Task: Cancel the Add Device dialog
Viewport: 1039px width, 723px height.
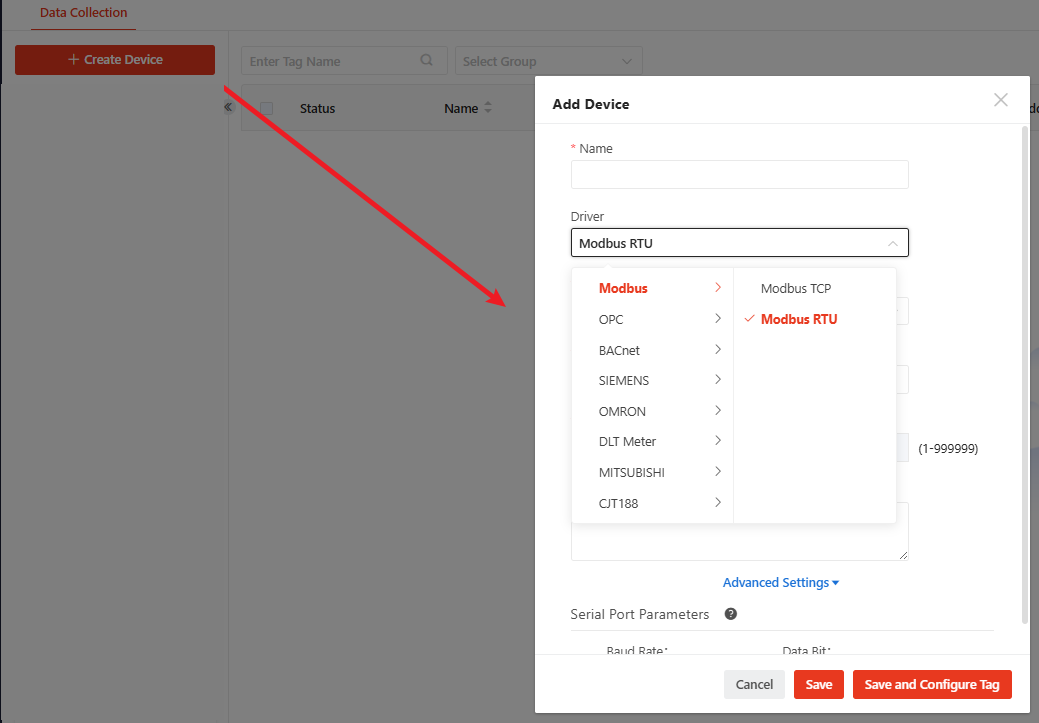Action: [754, 684]
